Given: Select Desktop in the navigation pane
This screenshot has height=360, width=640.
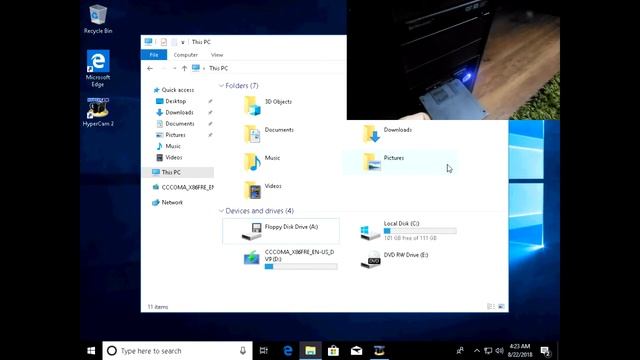Looking at the screenshot, I should click(x=176, y=101).
